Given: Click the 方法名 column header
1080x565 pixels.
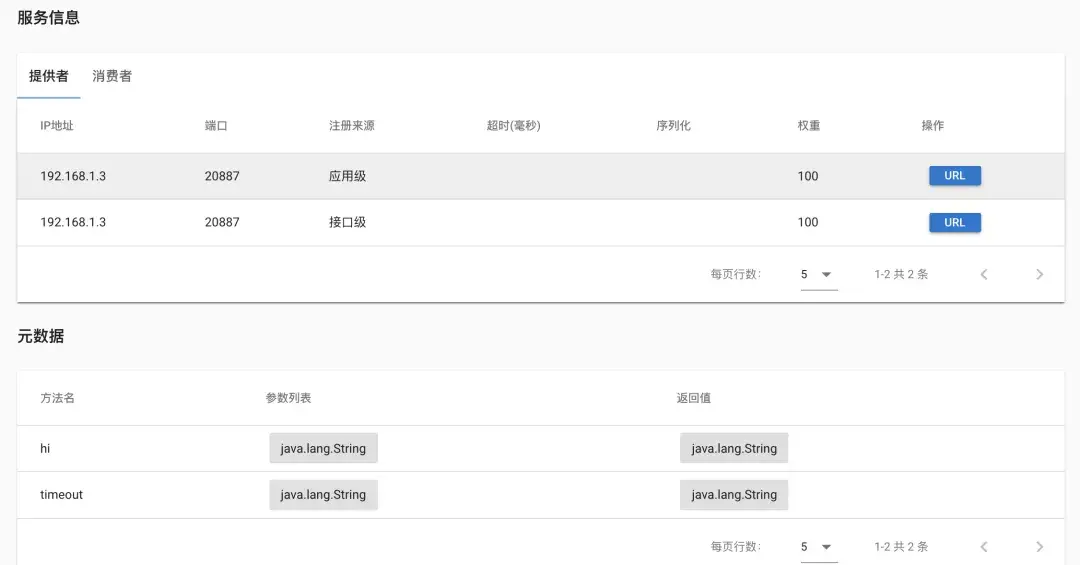Looking at the screenshot, I should point(57,398).
